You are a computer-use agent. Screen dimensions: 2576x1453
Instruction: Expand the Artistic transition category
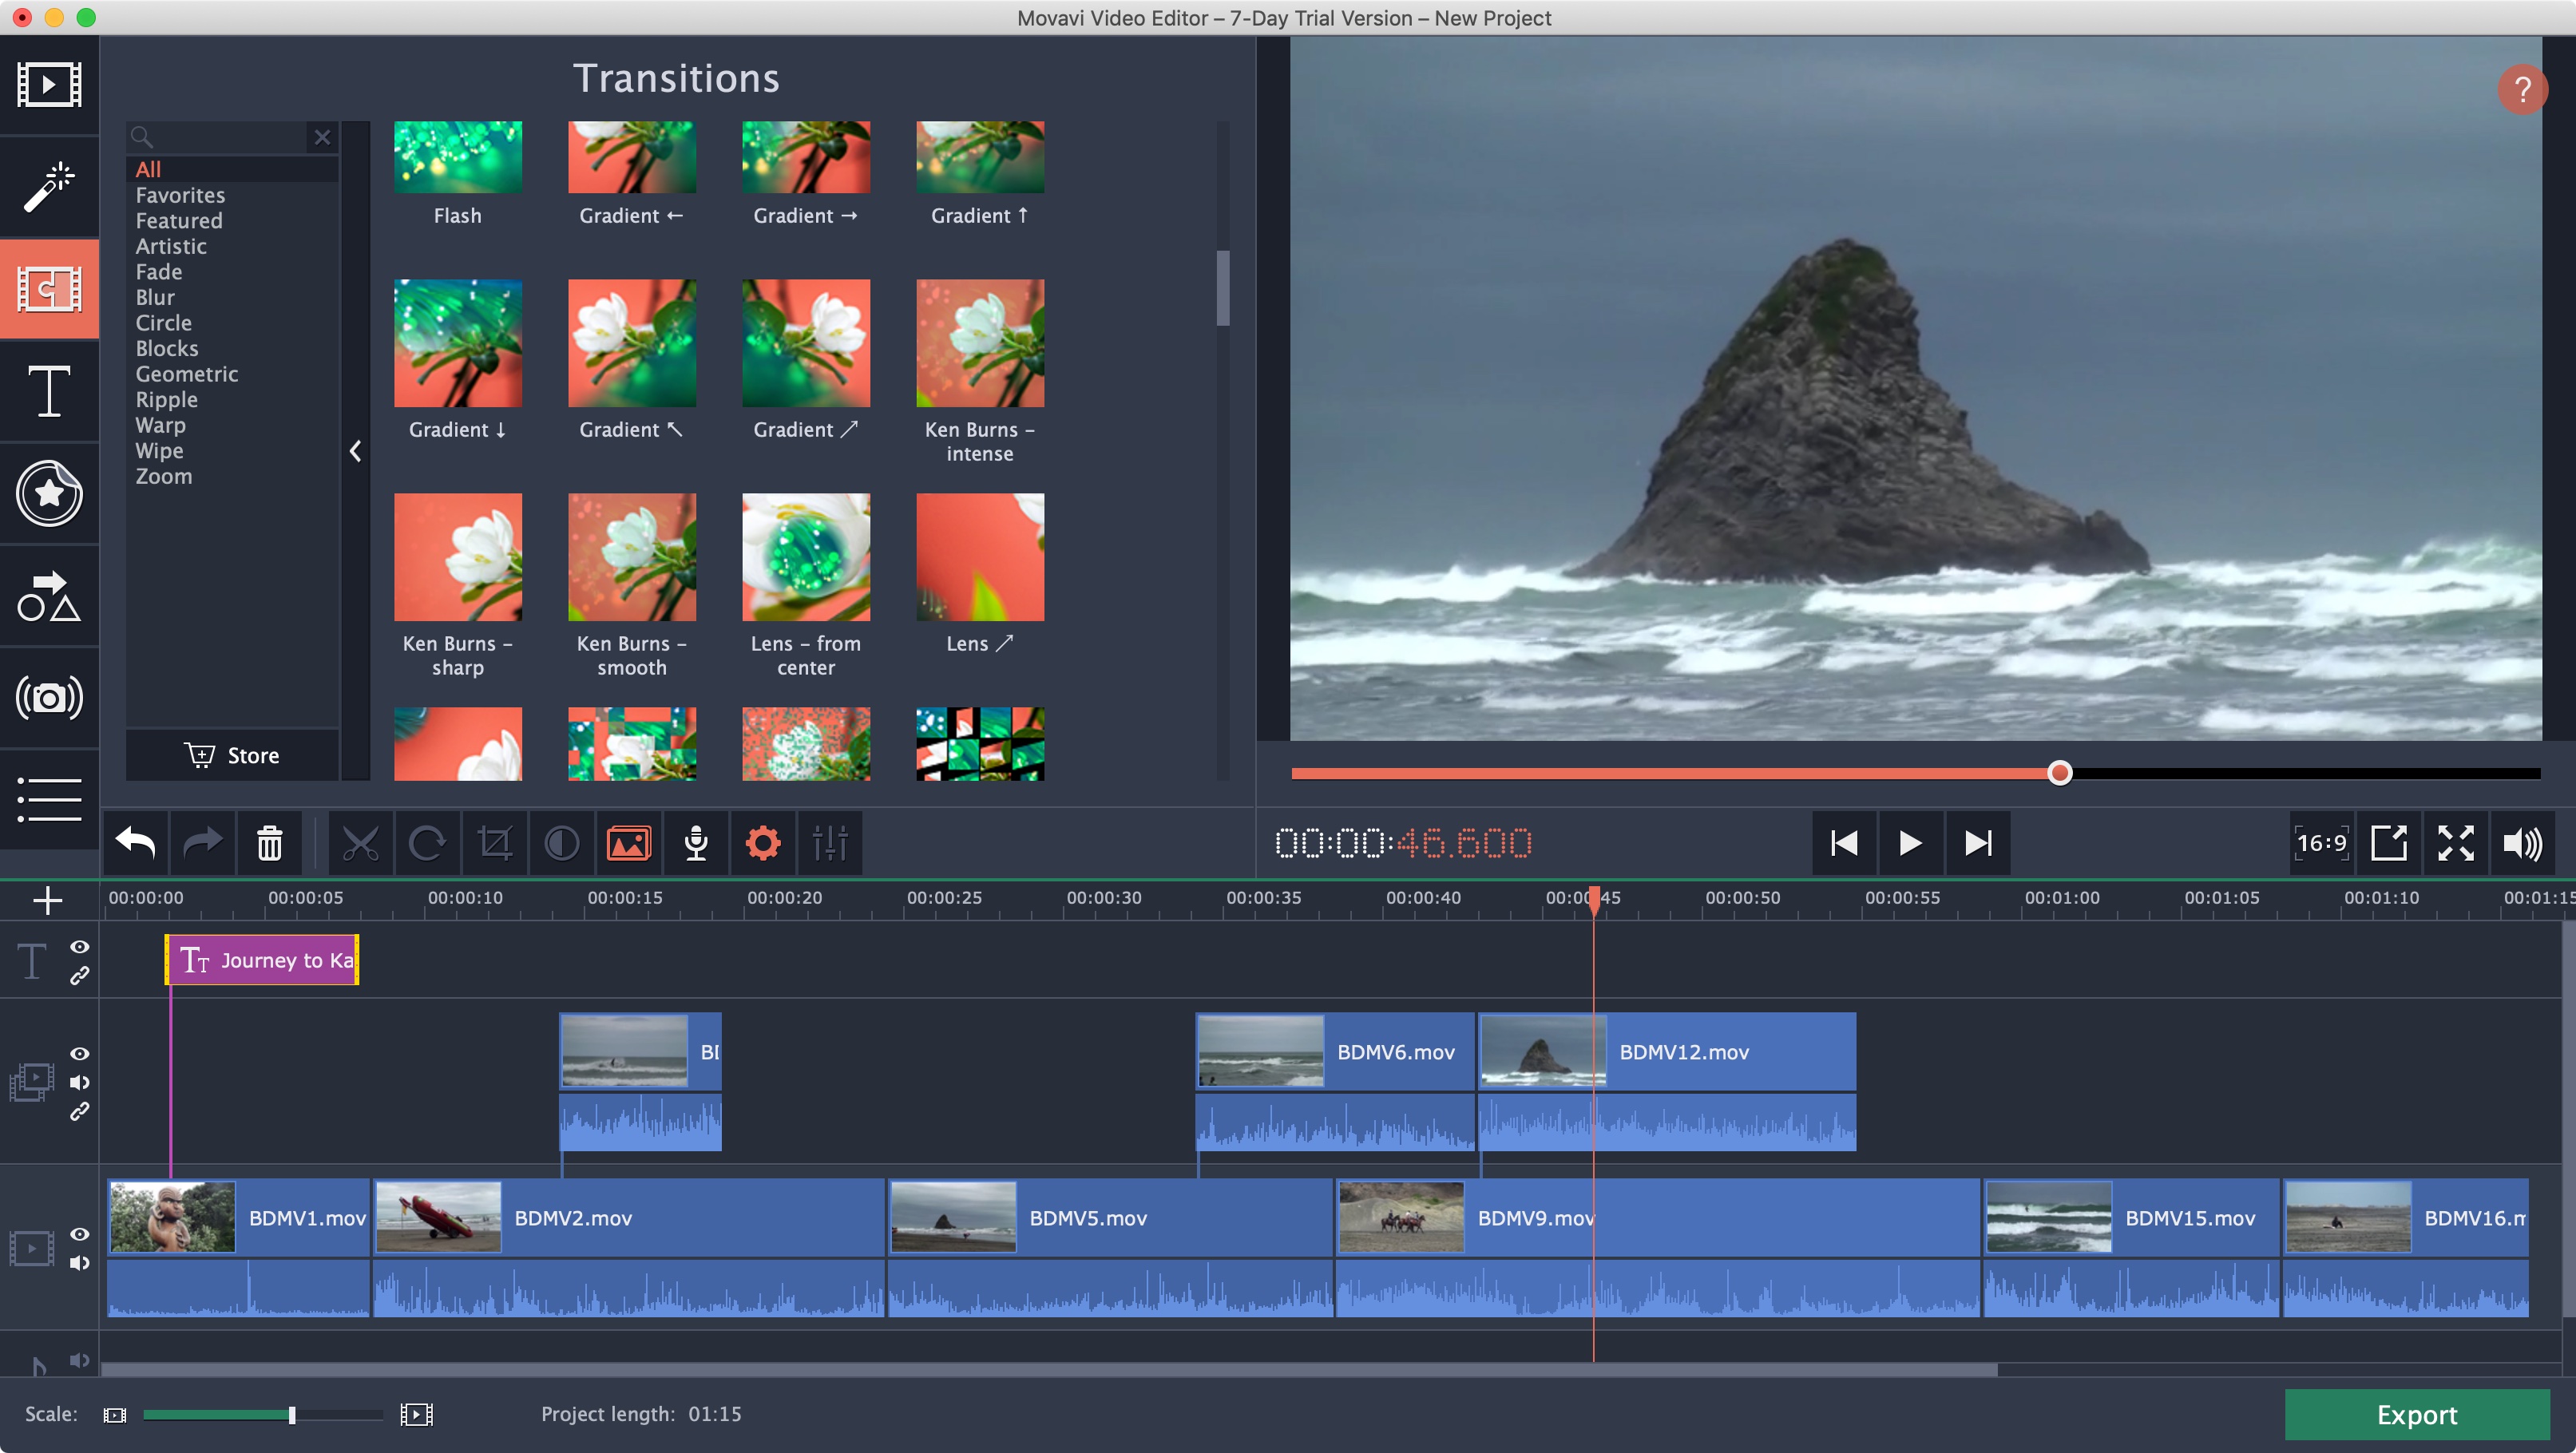pos(172,246)
